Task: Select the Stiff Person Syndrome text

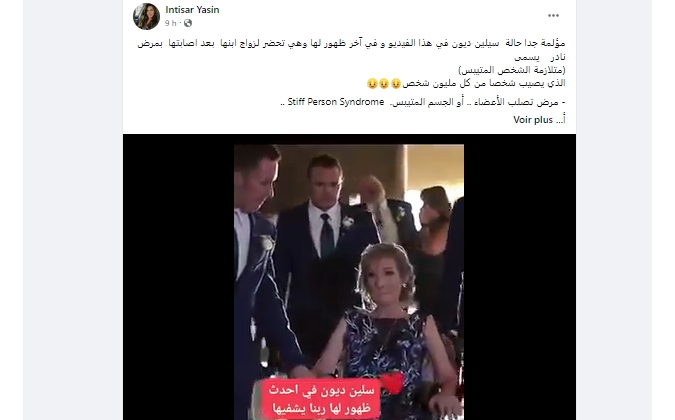Action: [336, 102]
